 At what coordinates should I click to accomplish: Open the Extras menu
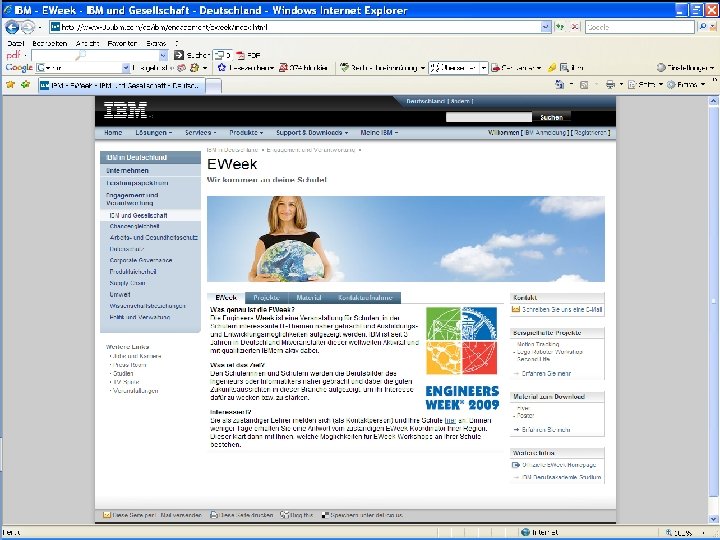156,43
